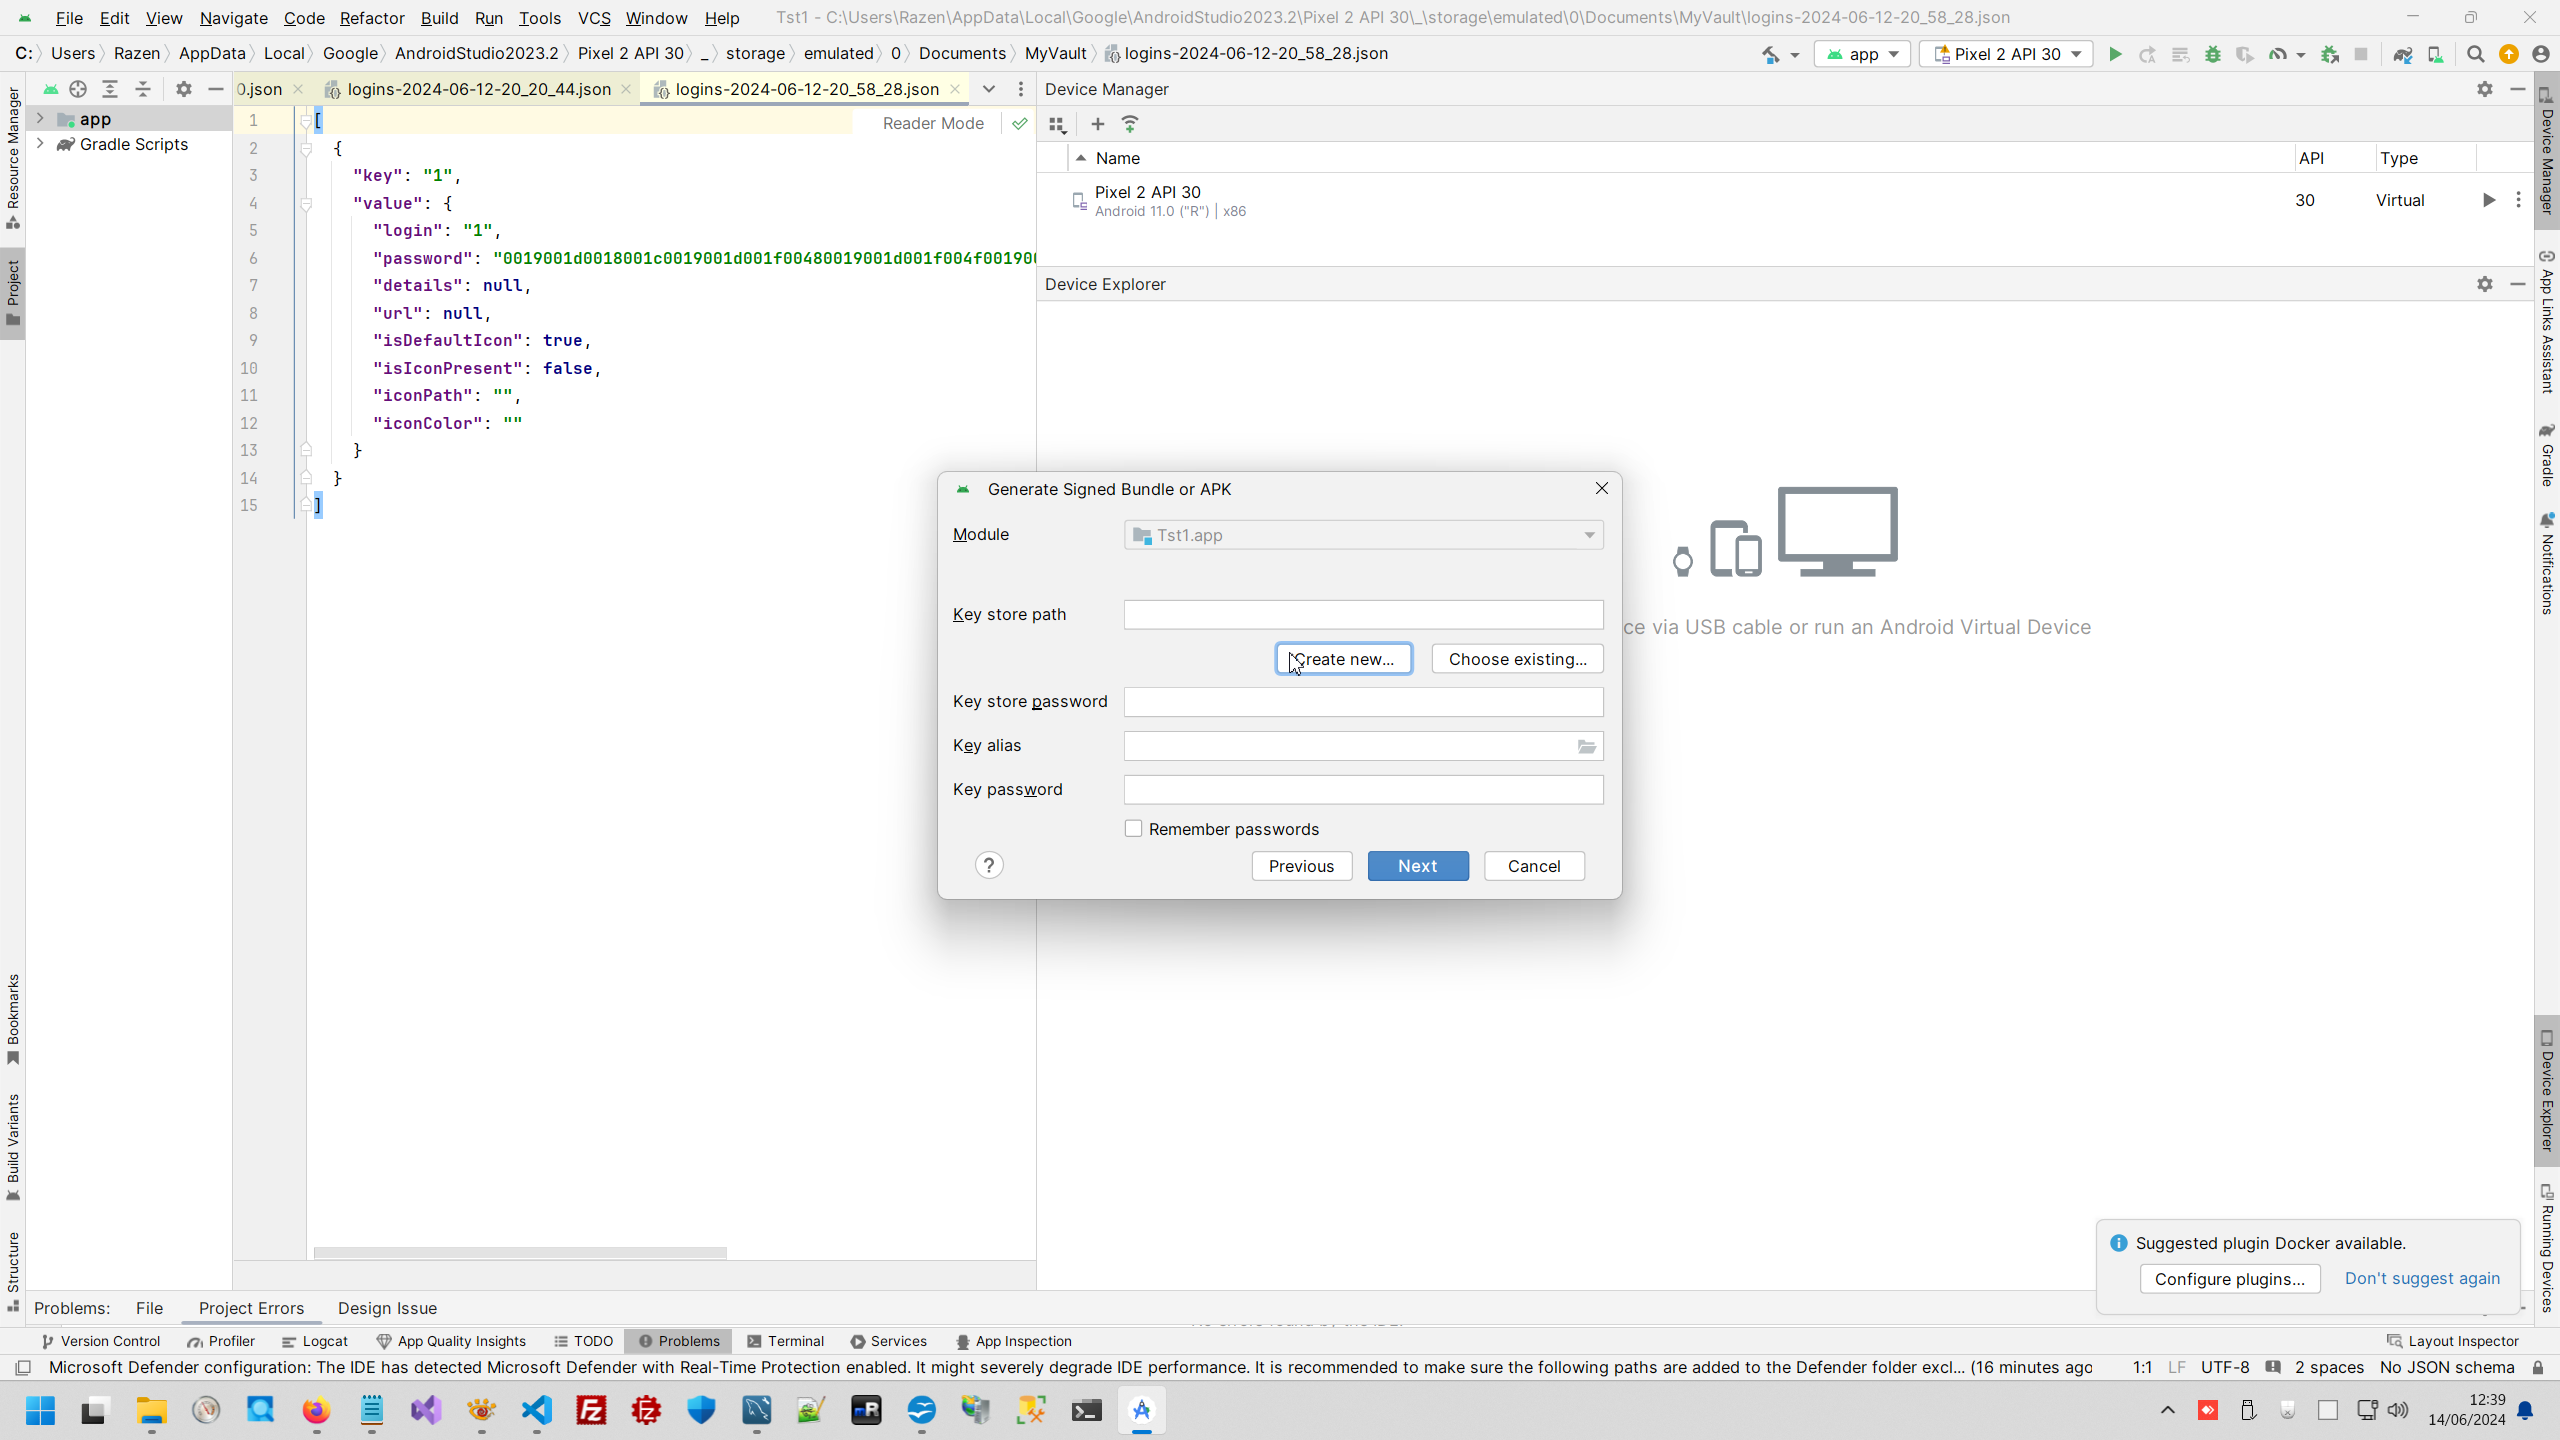Click the Don't suggest again link
2560x1440 pixels.
click(2421, 1279)
